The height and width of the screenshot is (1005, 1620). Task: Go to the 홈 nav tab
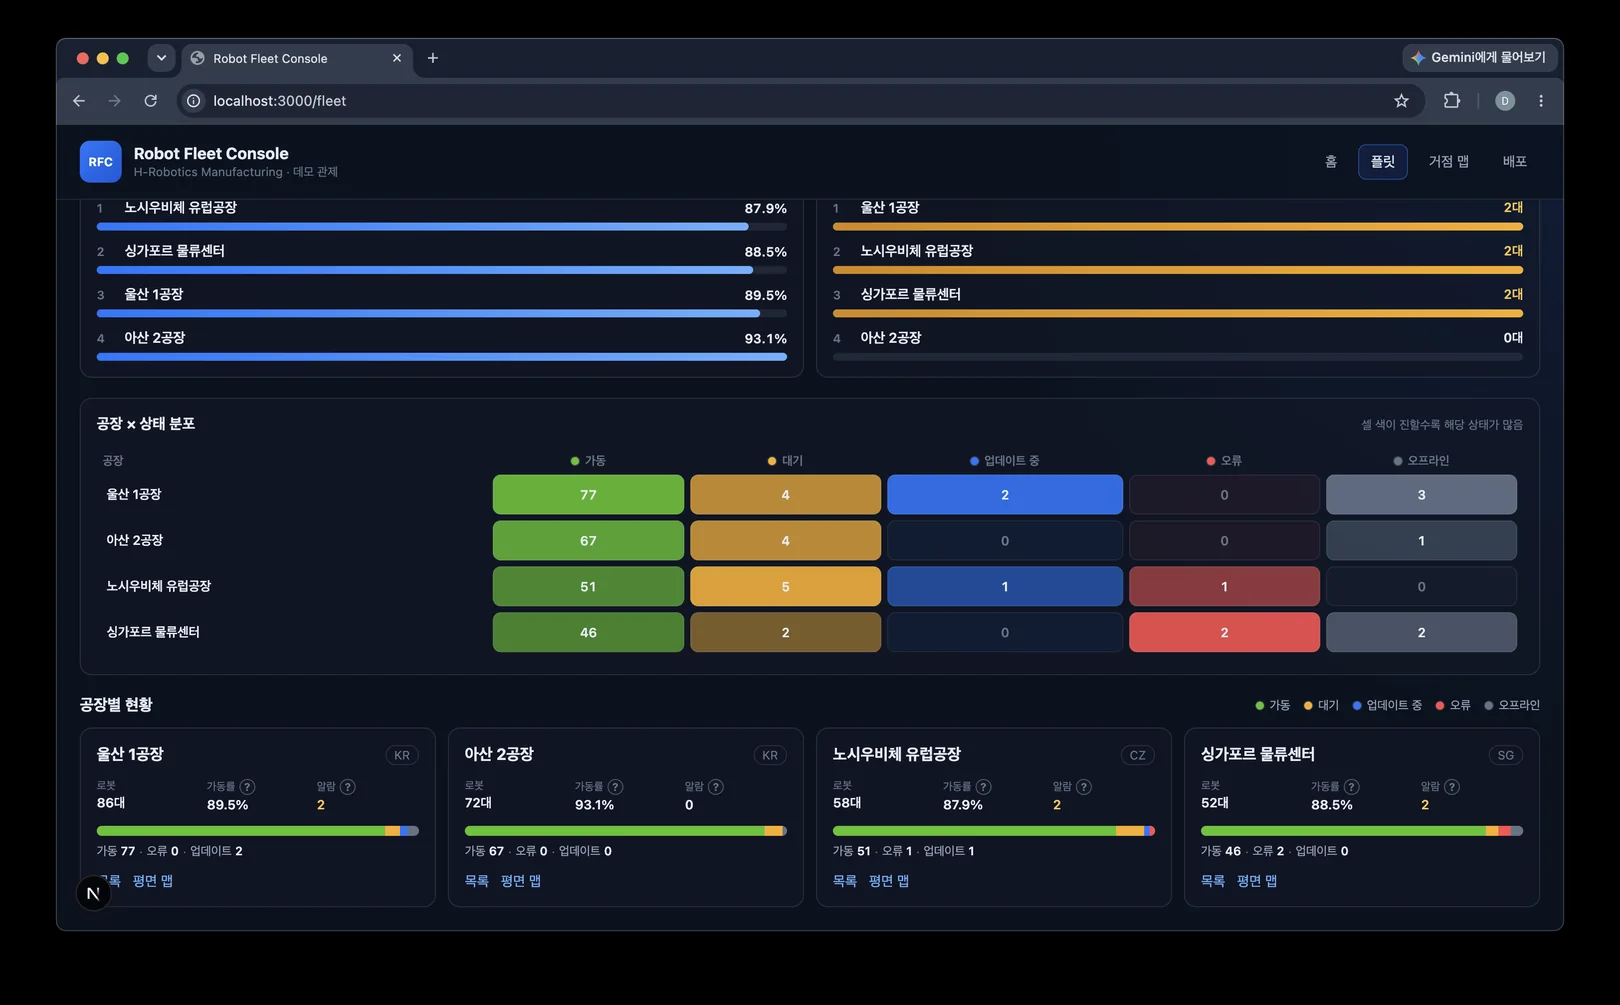pyautogui.click(x=1331, y=162)
